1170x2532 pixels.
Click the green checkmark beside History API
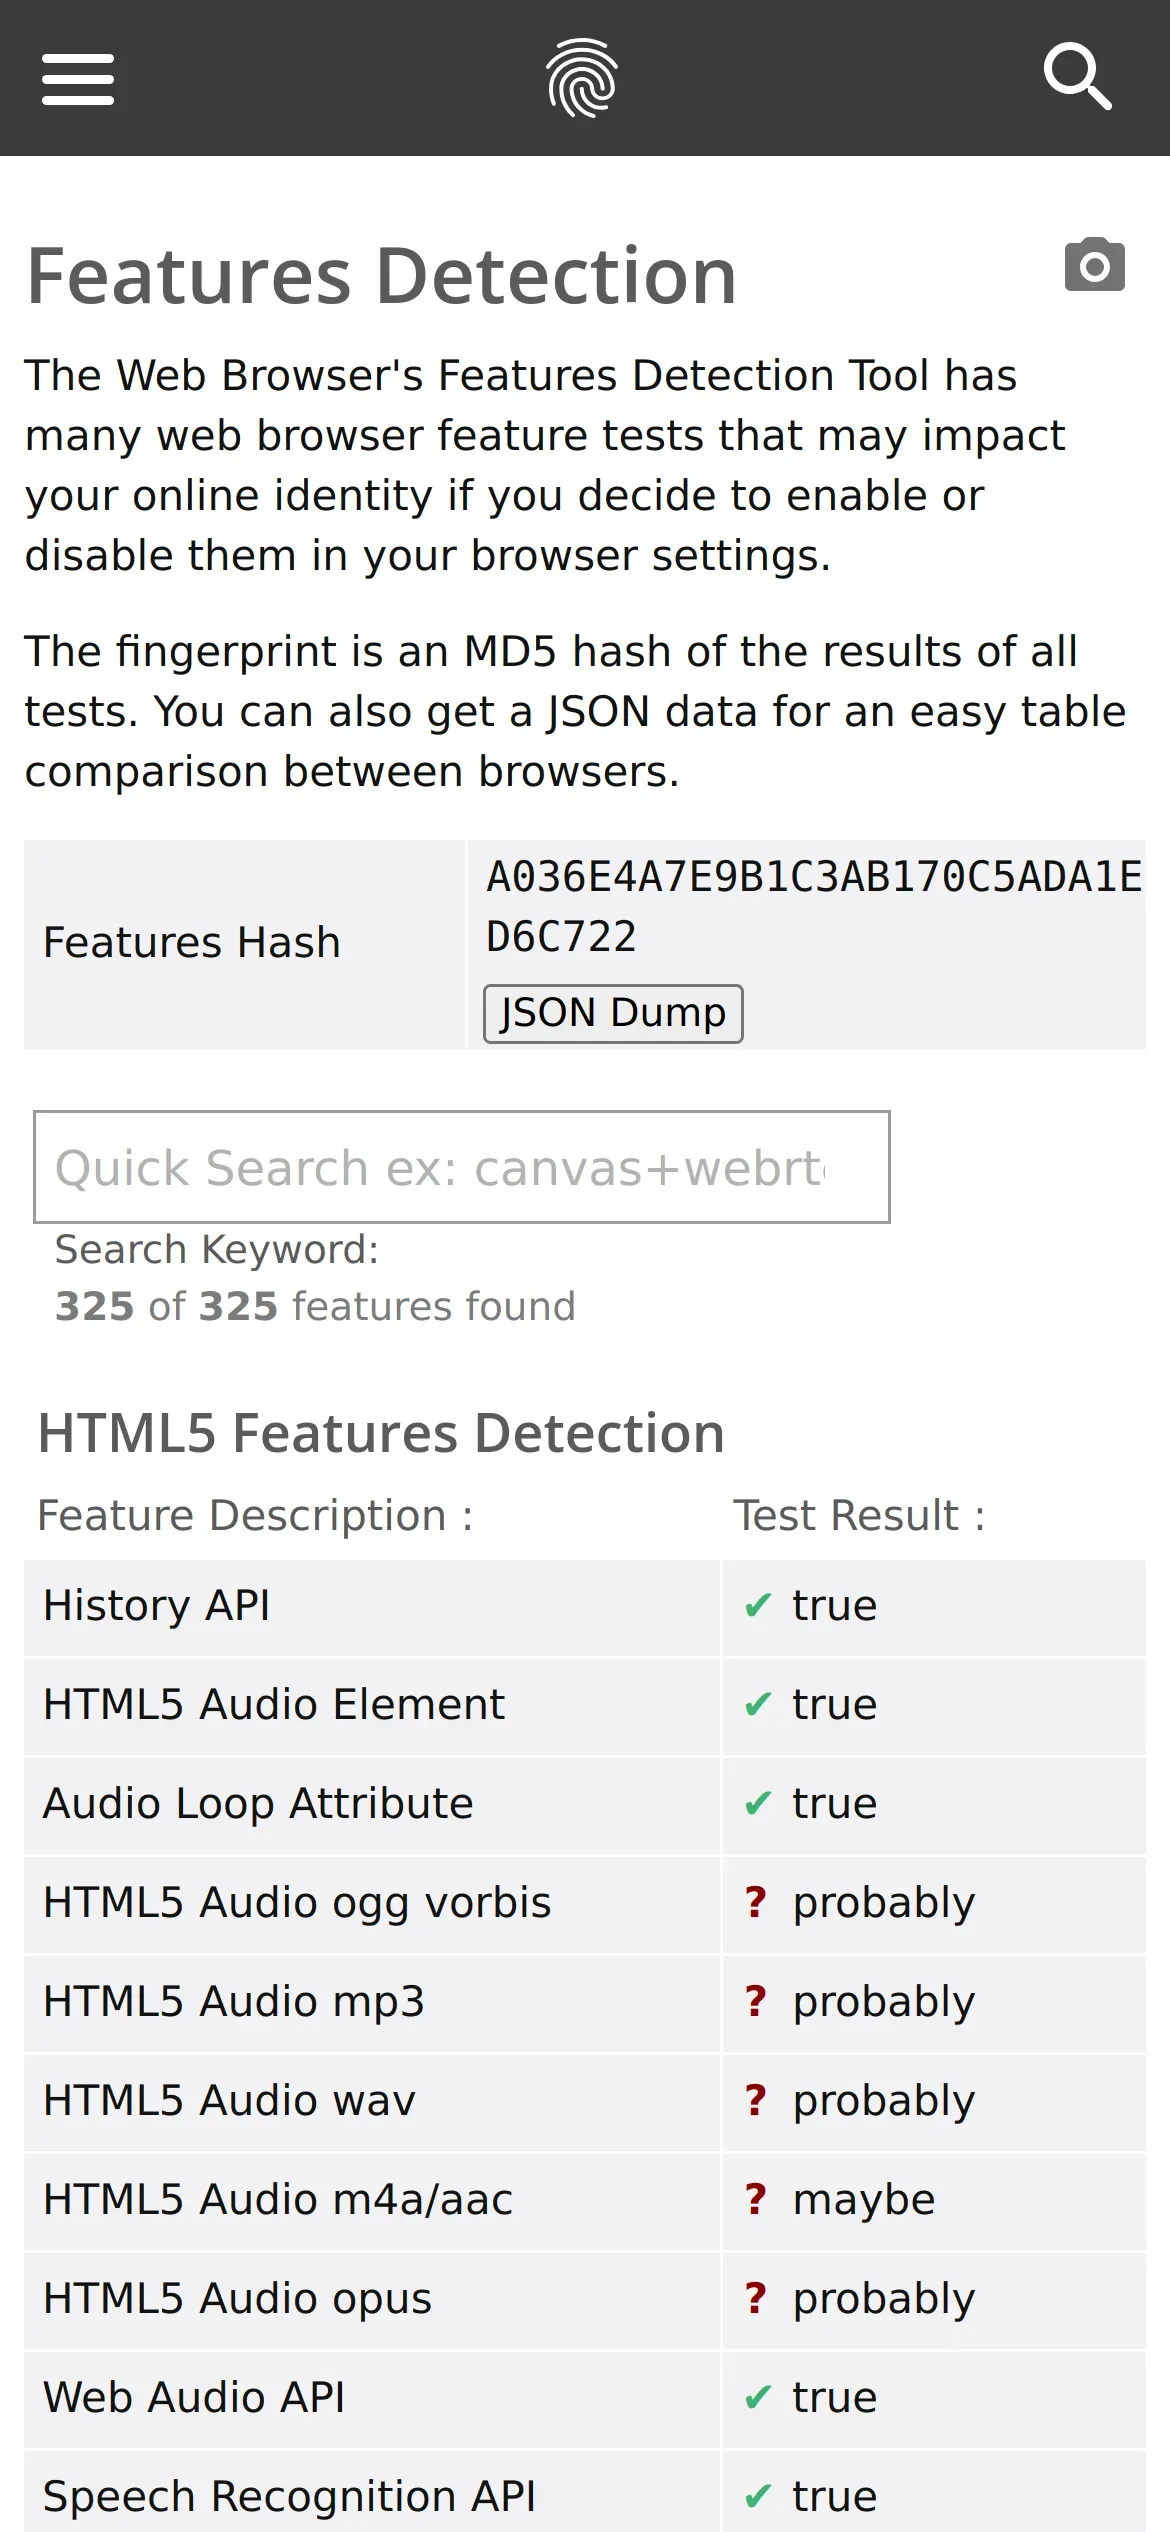coord(758,1606)
